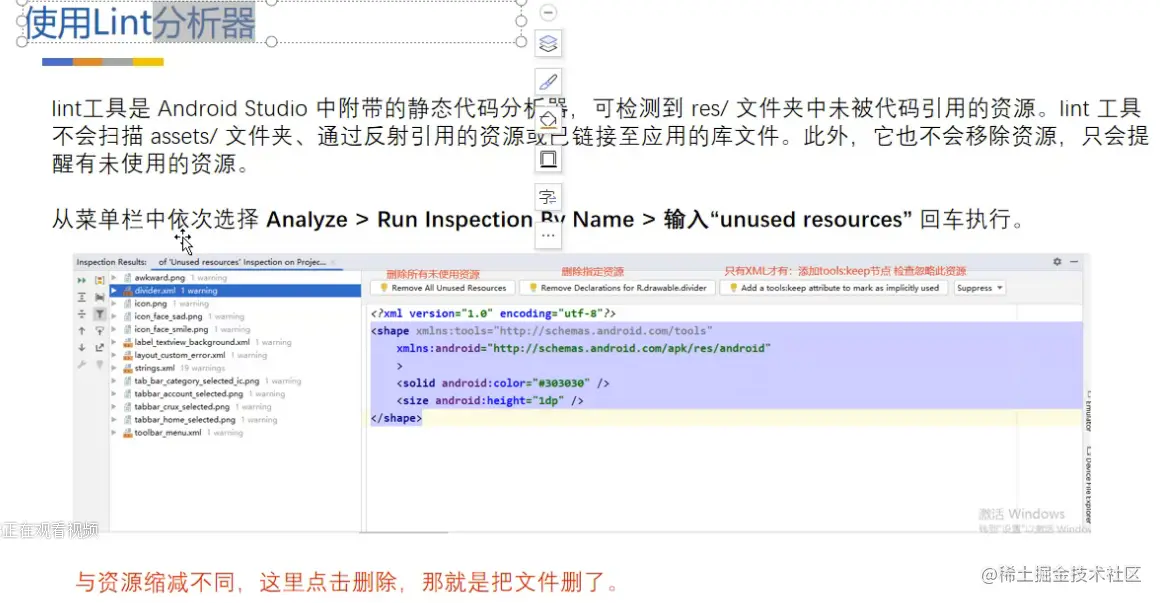
Task: Expand icon_face_sad.png node
Action: [x=114, y=317]
